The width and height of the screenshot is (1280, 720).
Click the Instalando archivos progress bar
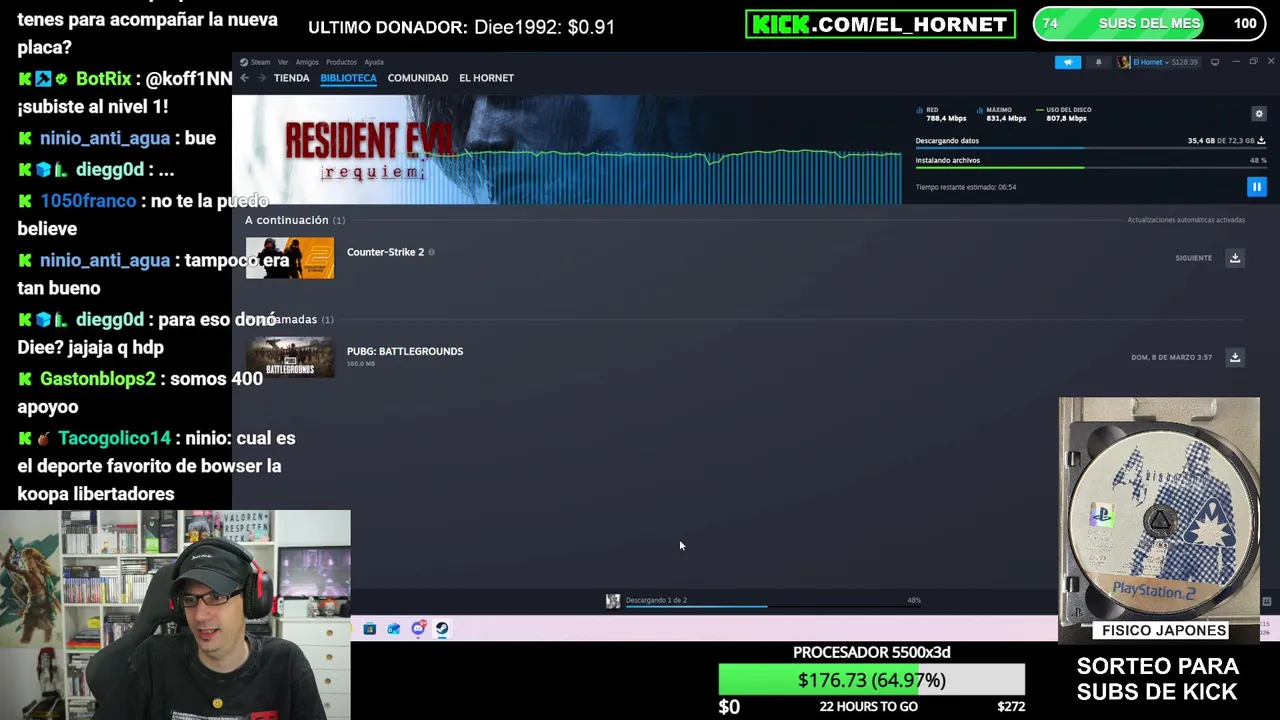pos(1091,167)
